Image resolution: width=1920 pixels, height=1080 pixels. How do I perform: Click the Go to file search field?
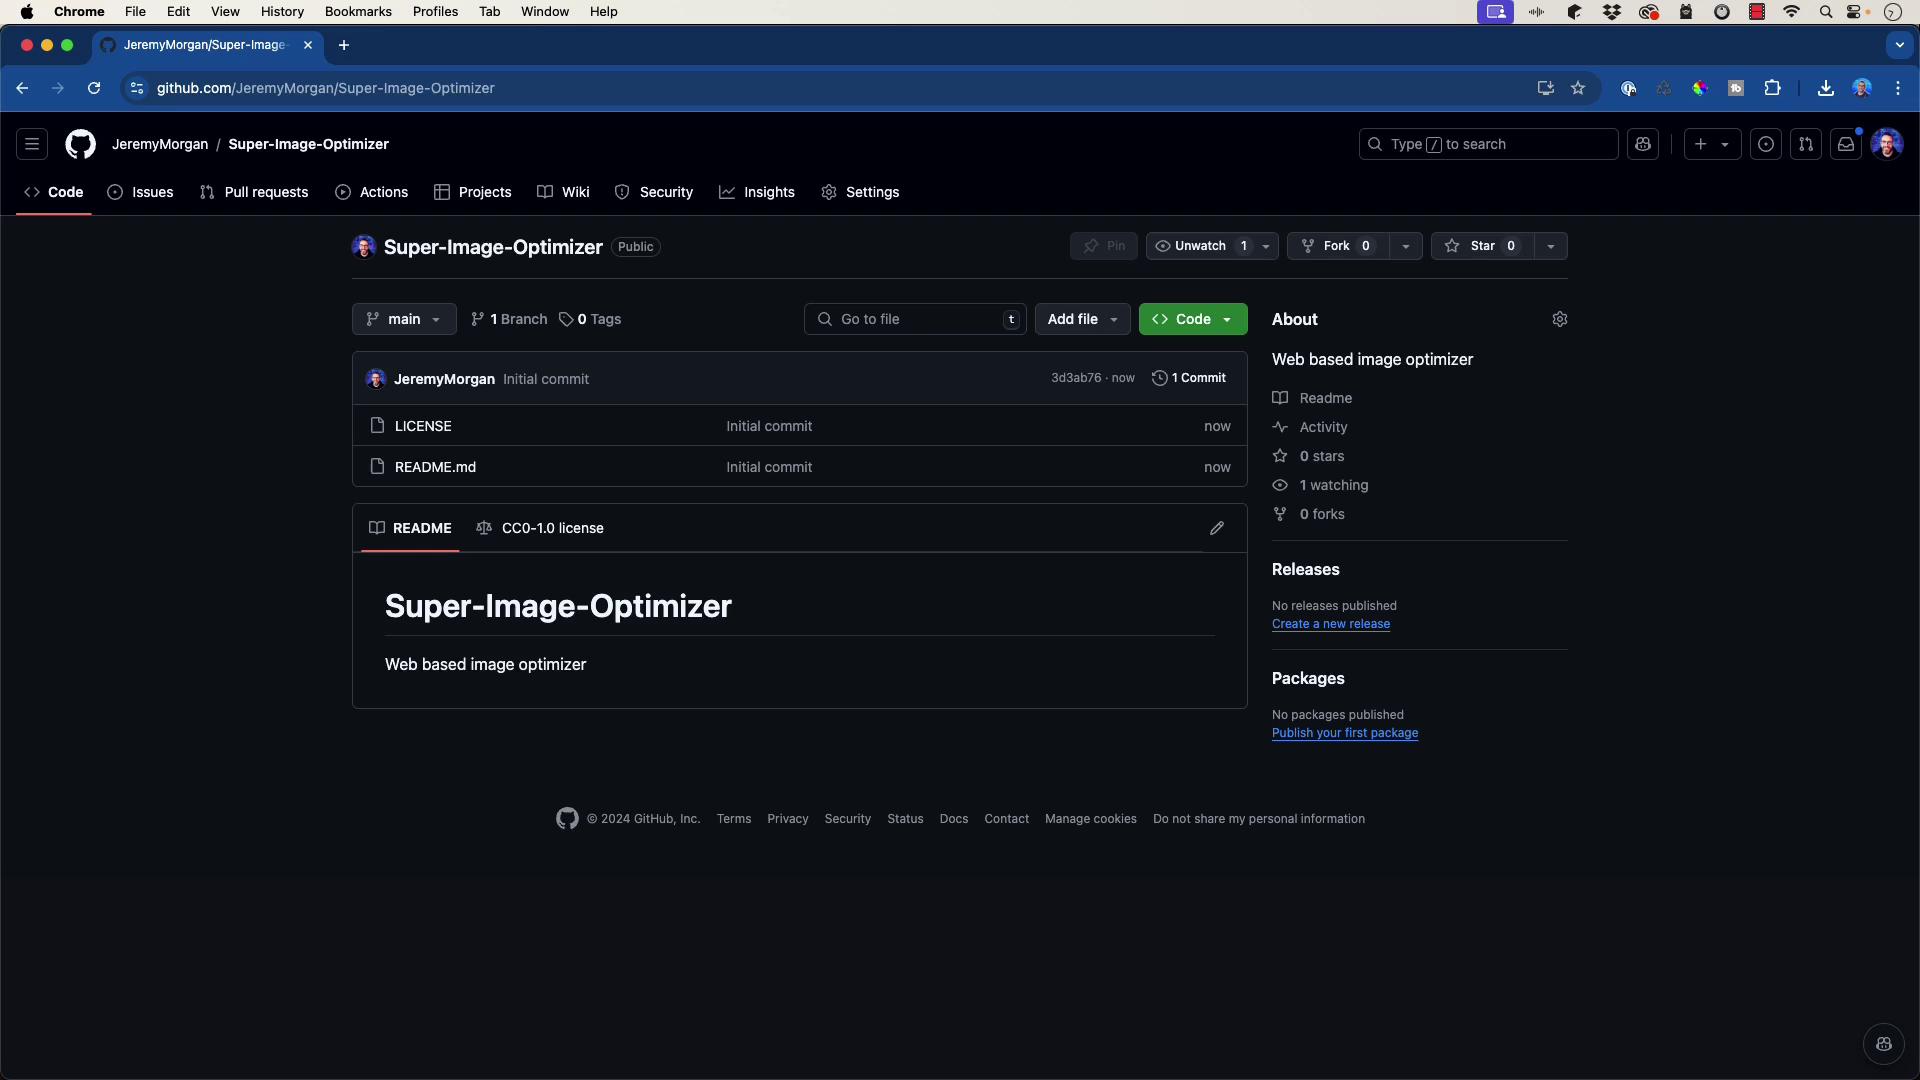click(915, 319)
